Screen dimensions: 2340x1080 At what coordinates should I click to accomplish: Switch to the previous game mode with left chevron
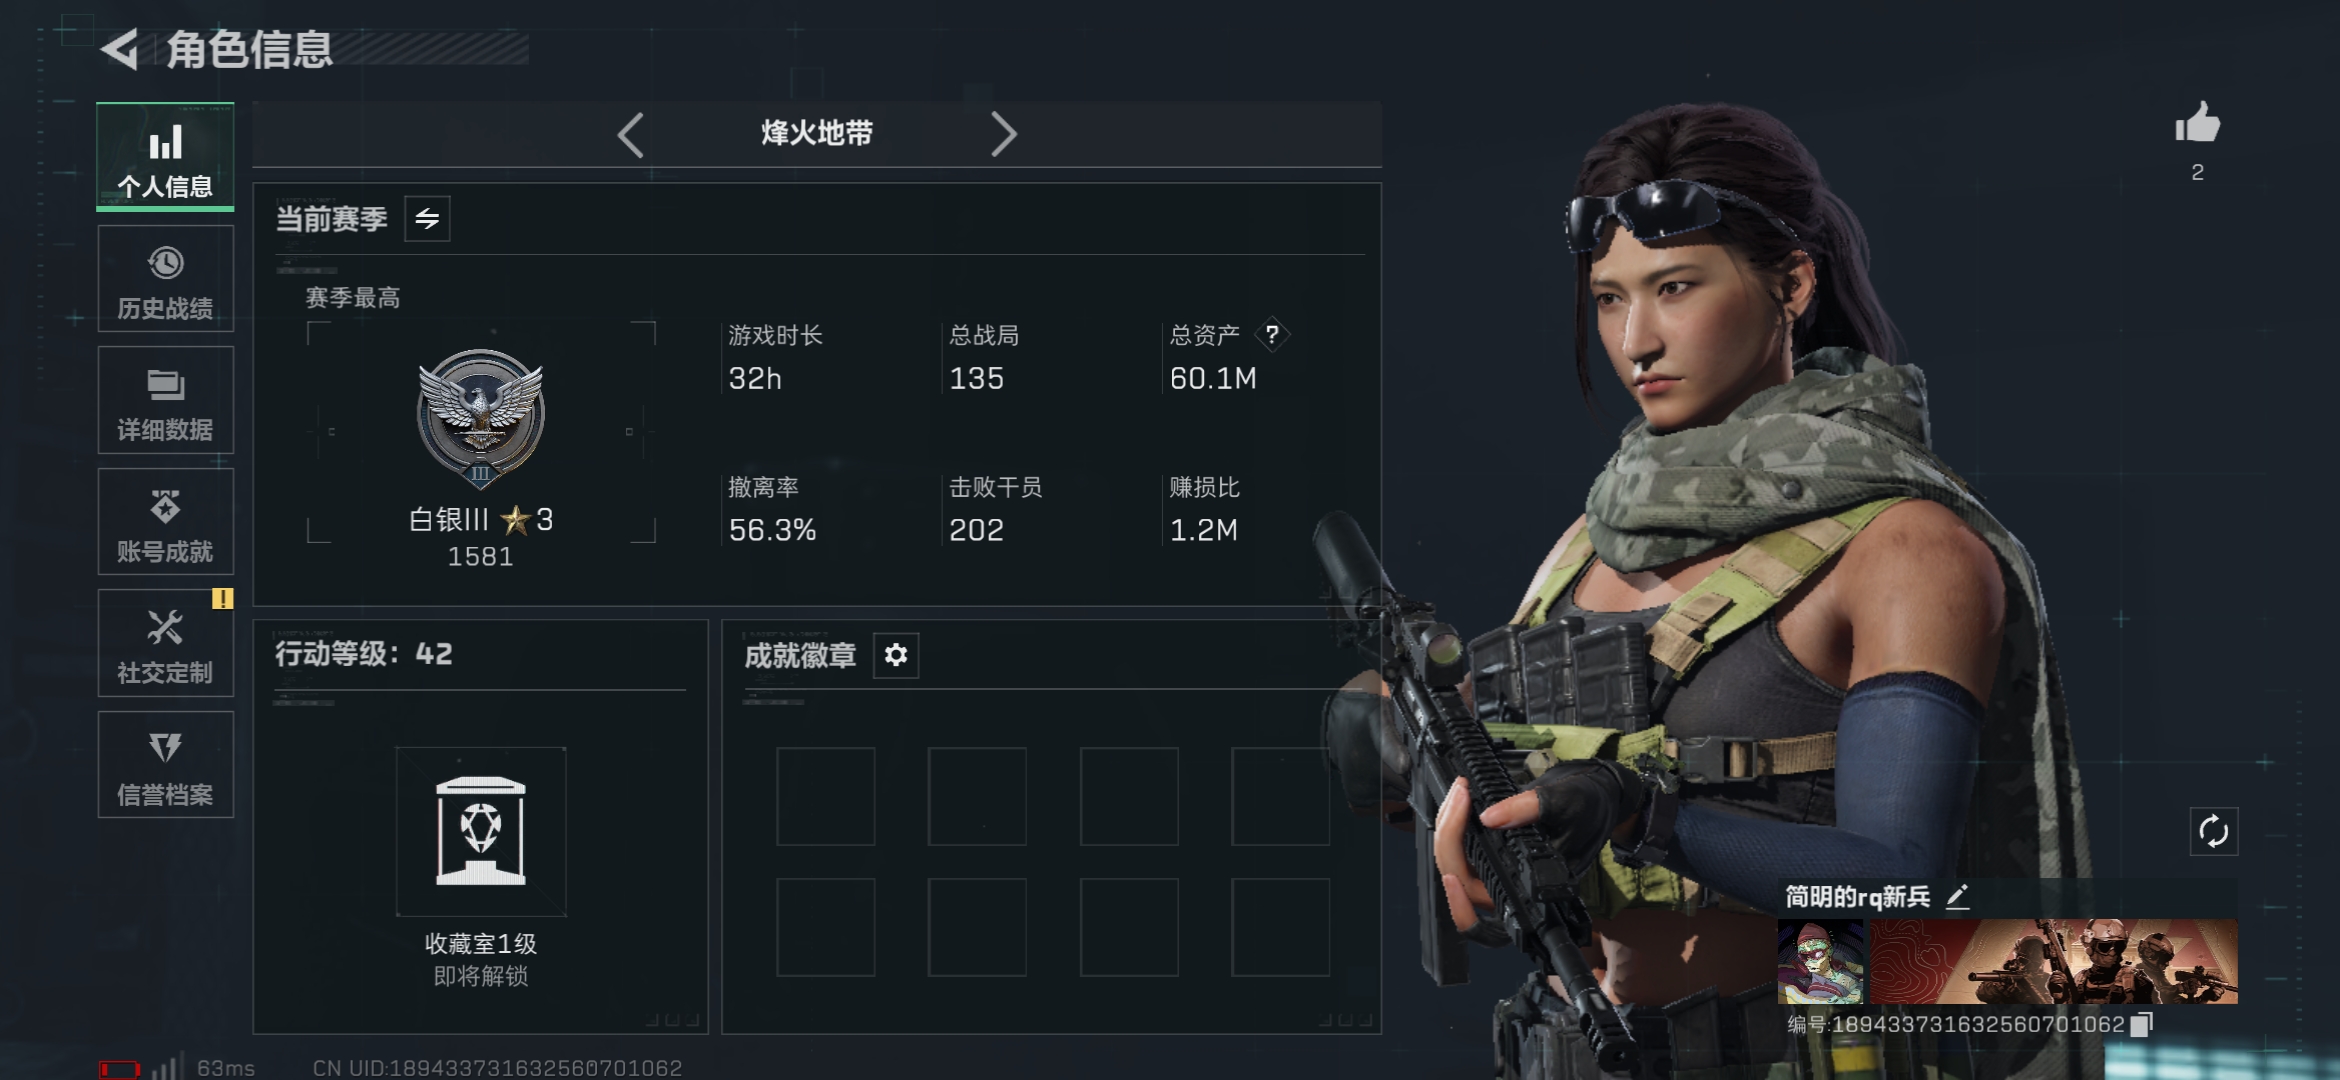pyautogui.click(x=631, y=134)
